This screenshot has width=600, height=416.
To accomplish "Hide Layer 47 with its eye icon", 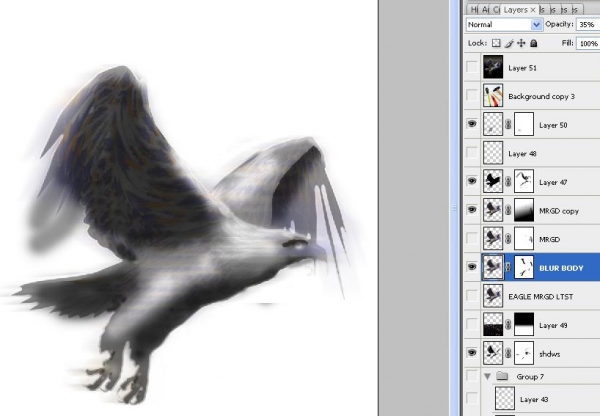I will 472,181.
